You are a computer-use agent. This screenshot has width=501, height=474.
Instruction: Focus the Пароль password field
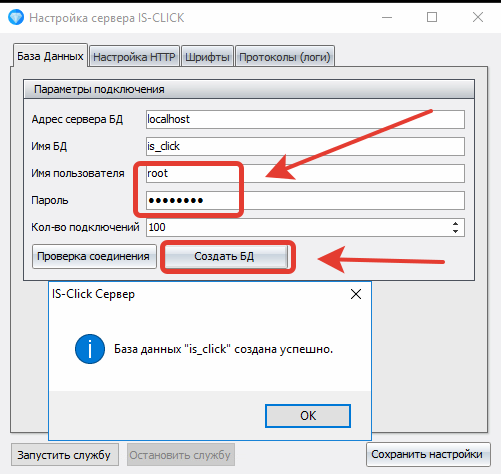[305, 200]
